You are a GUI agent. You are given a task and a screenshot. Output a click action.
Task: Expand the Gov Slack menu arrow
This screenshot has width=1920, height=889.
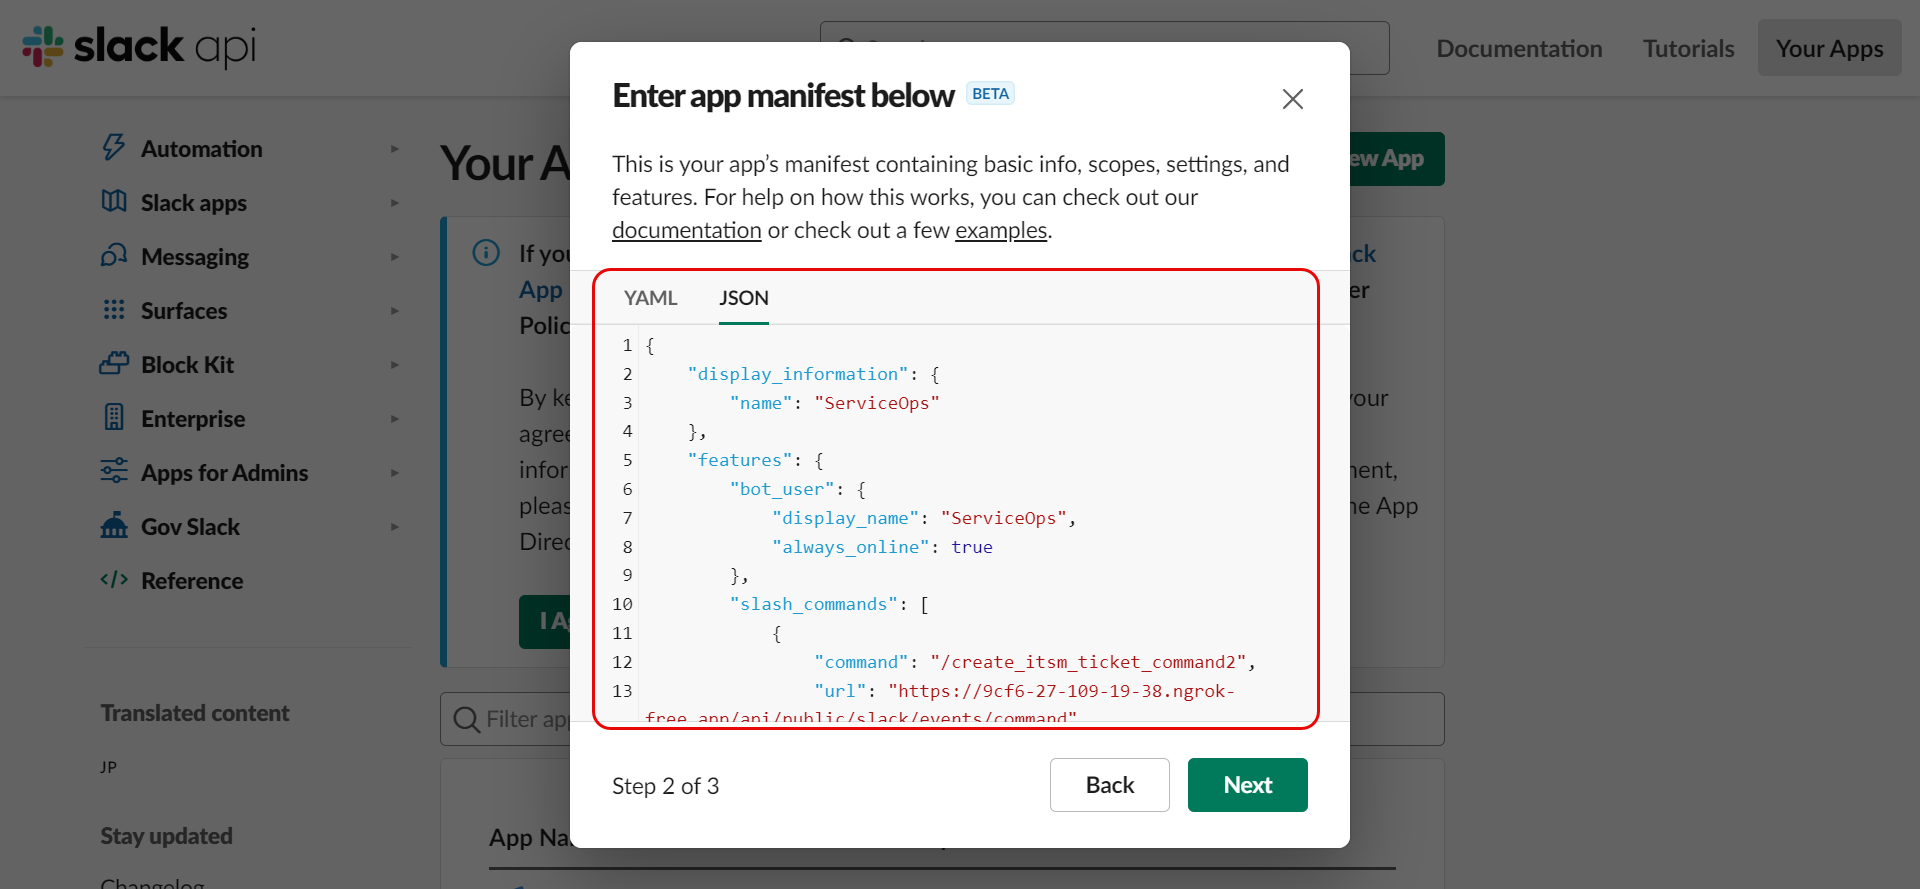(395, 527)
